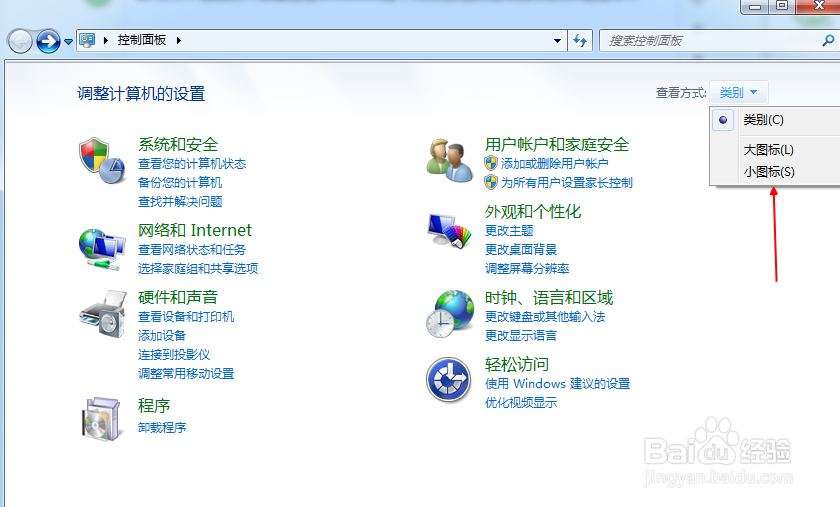
Task: Open 为所有用户设置家长控制 link
Action: pyautogui.click(x=567, y=182)
